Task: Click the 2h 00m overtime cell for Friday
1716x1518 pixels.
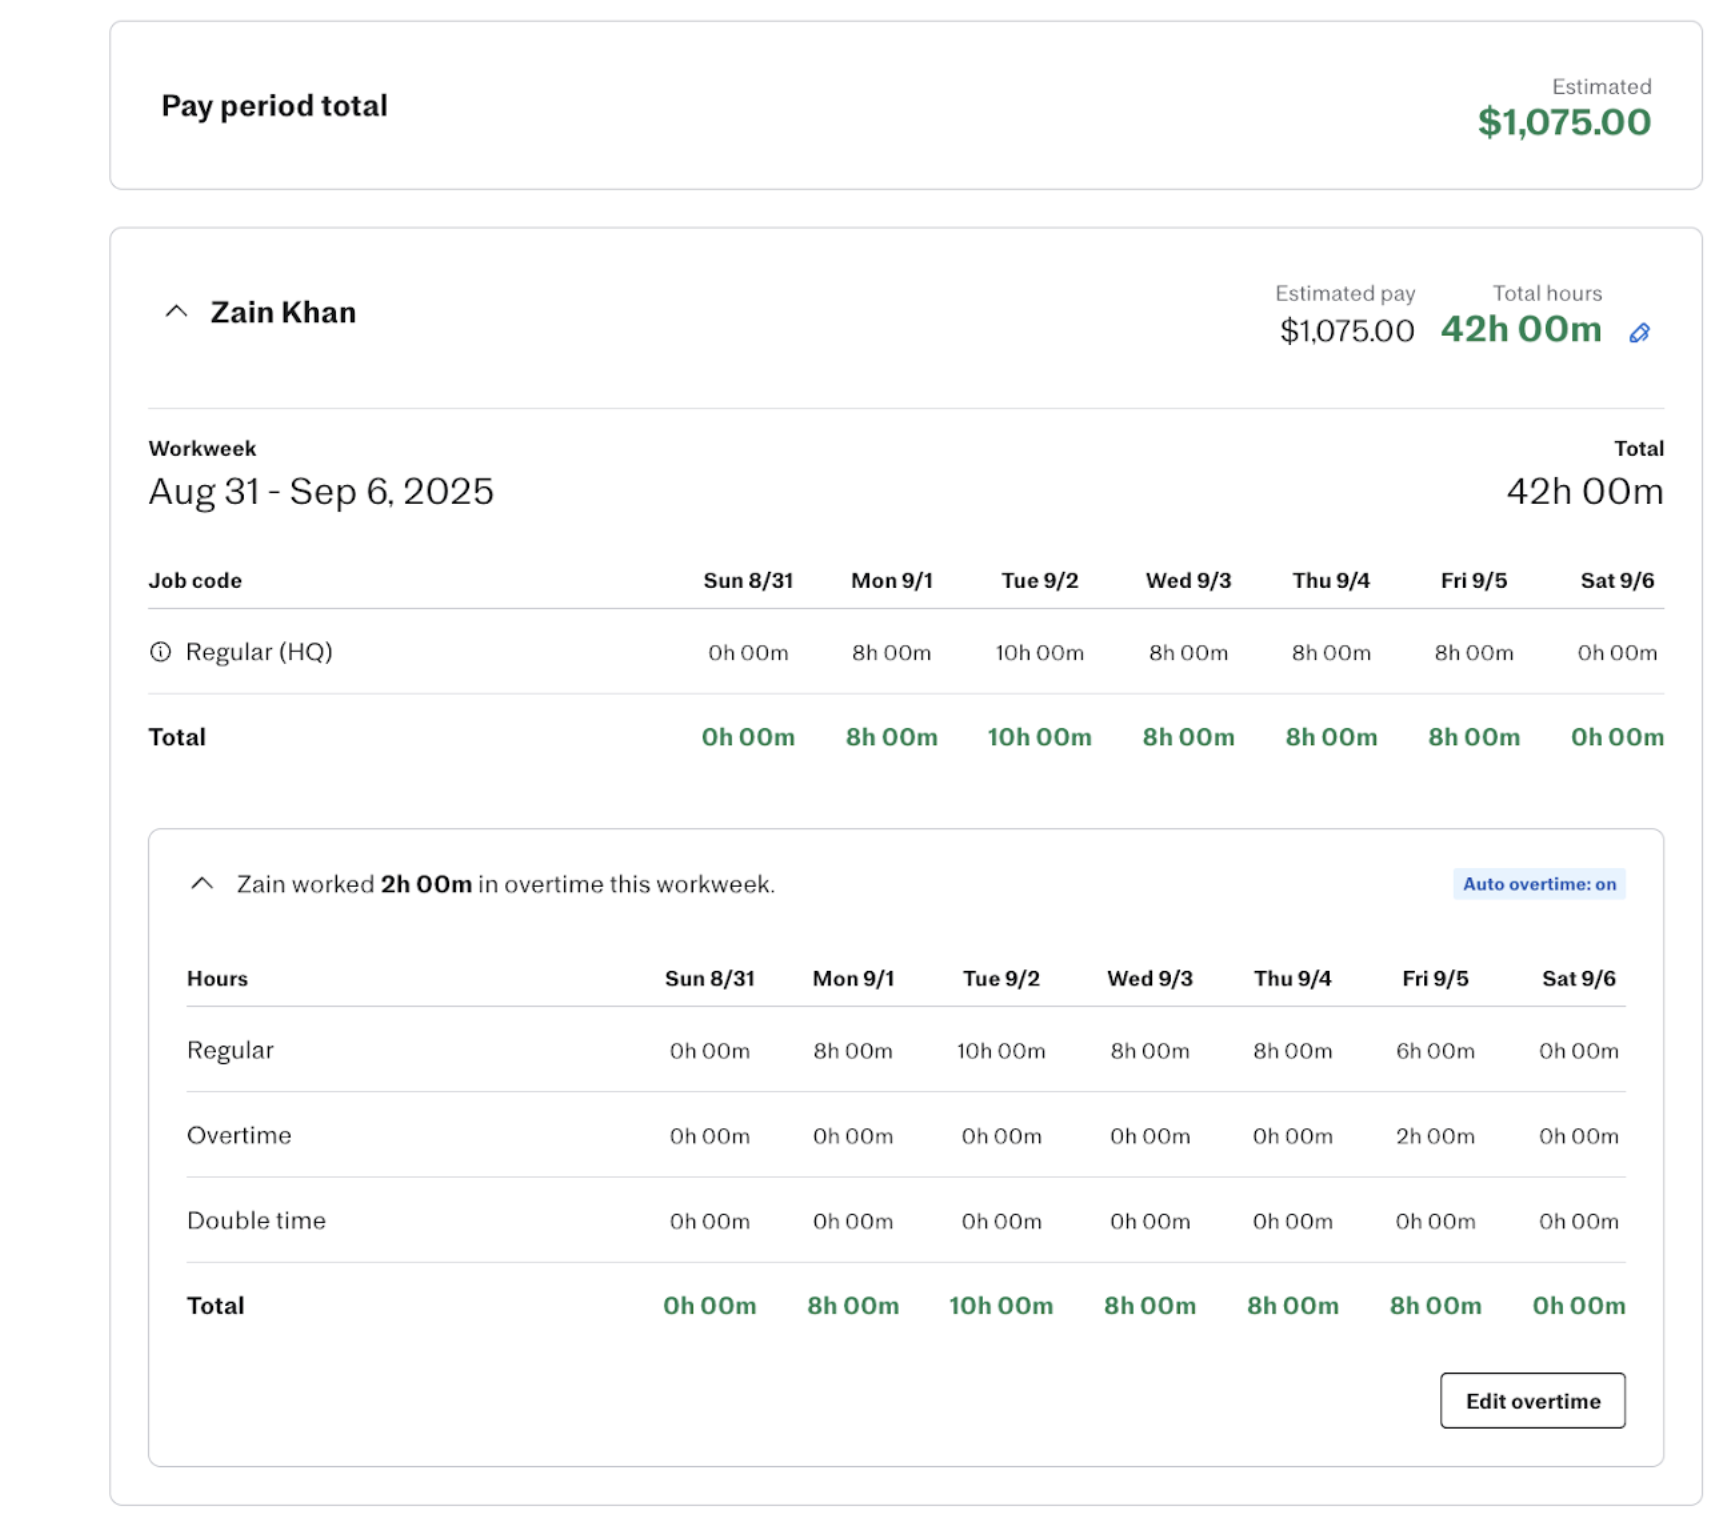Action: click(x=1434, y=1136)
